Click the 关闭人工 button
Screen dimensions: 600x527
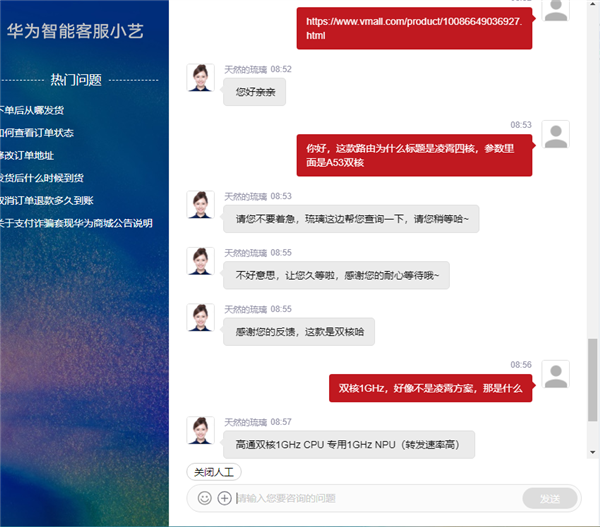214,472
